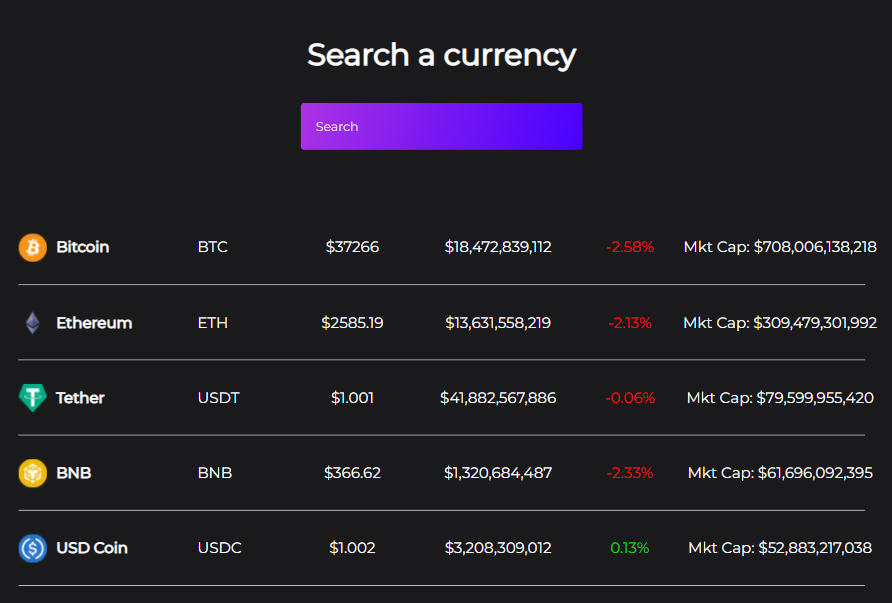Viewport: 892px width, 603px height.
Task: Click the Bitcoin logo icon
Action: [x=33, y=247]
